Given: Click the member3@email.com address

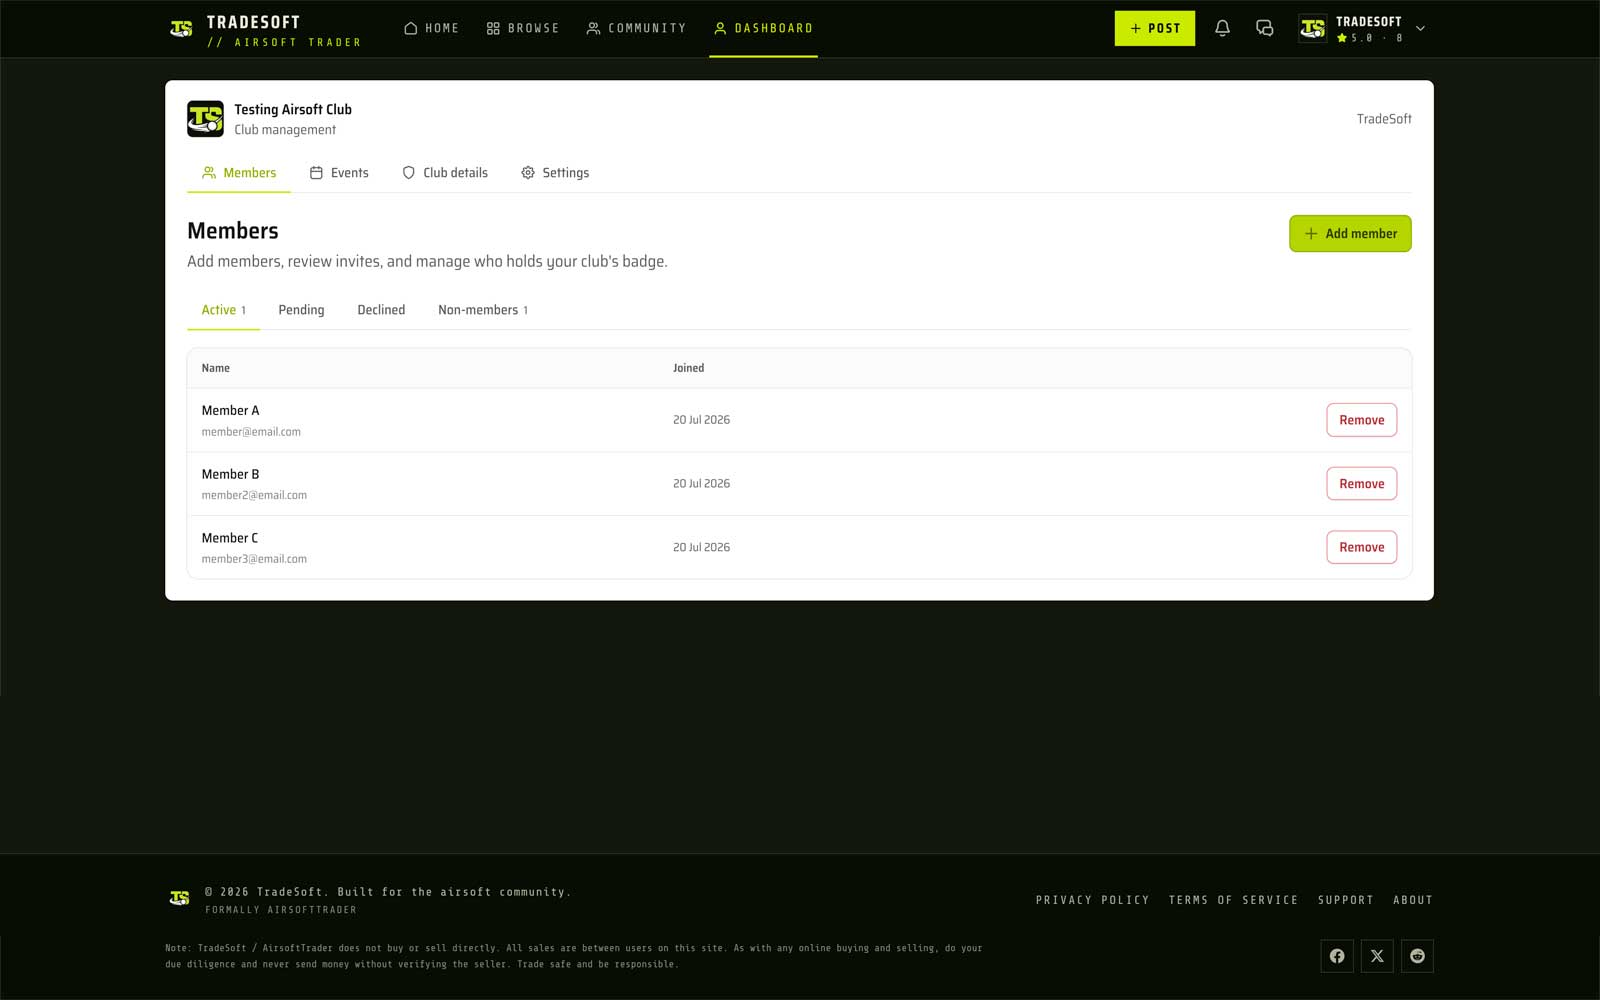Looking at the screenshot, I should 254,559.
